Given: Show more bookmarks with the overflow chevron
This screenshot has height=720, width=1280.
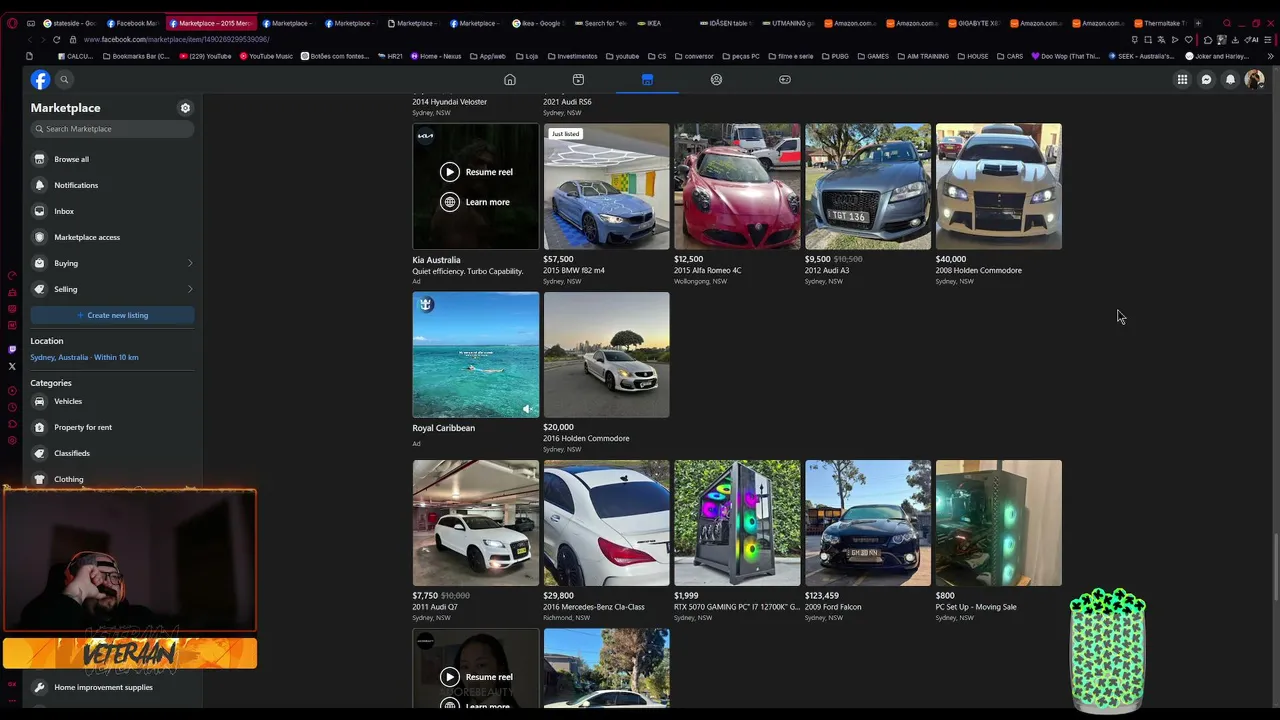Looking at the screenshot, I should 1270,56.
